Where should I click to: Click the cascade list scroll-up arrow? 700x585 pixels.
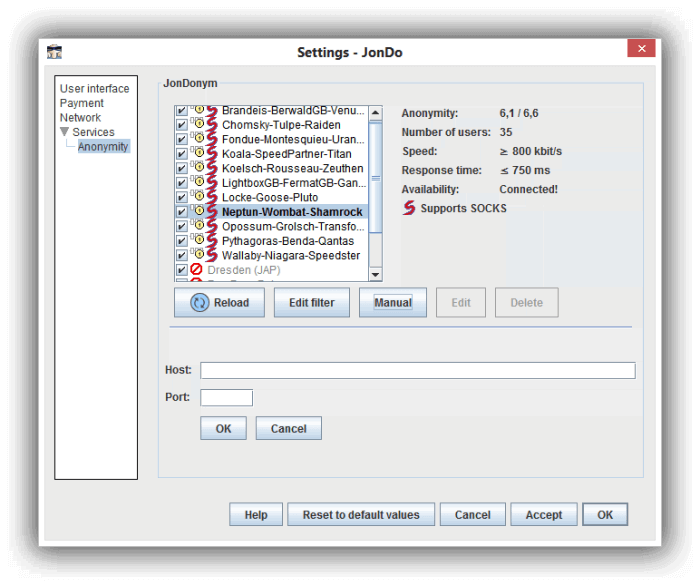(x=375, y=113)
